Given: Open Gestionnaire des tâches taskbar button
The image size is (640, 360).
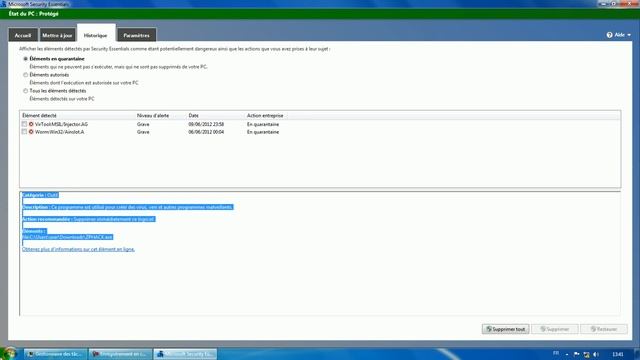Looking at the screenshot, I should pyautogui.click(x=56, y=354).
